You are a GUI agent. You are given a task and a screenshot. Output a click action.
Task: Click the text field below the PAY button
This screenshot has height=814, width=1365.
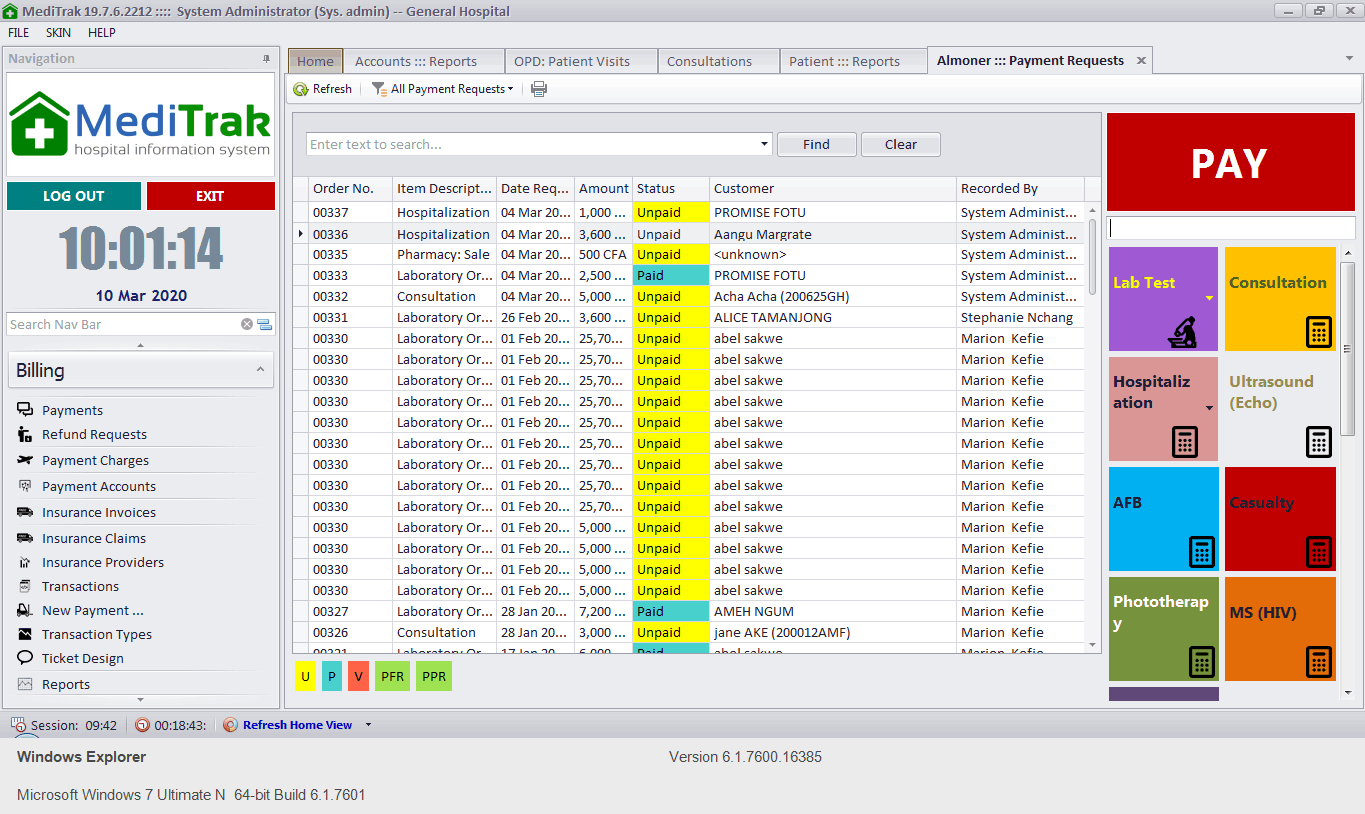tap(1231, 228)
